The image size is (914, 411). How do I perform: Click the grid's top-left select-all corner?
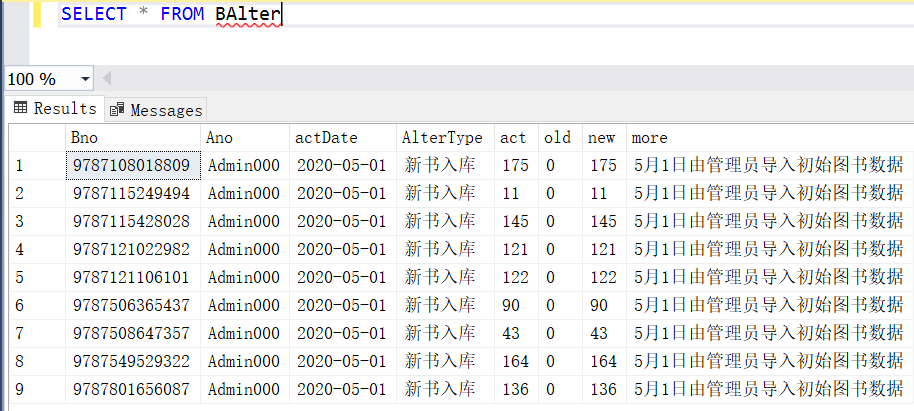tap(37, 138)
